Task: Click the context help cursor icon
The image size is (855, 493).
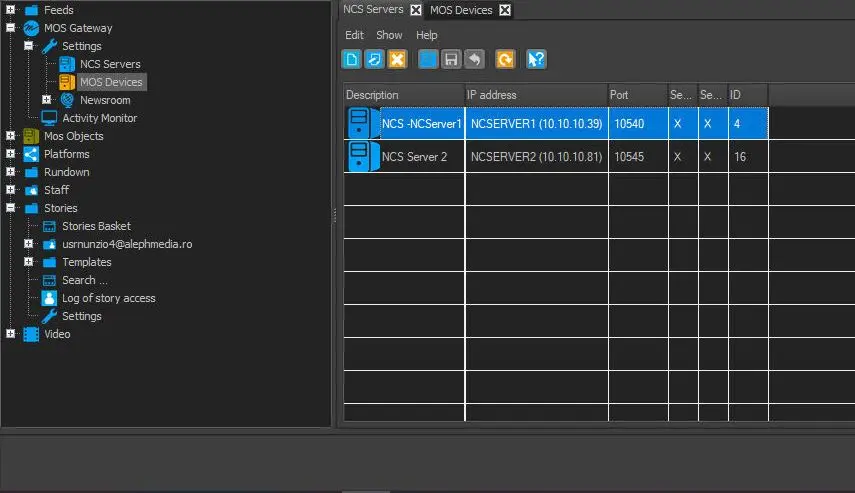Action: pos(536,60)
